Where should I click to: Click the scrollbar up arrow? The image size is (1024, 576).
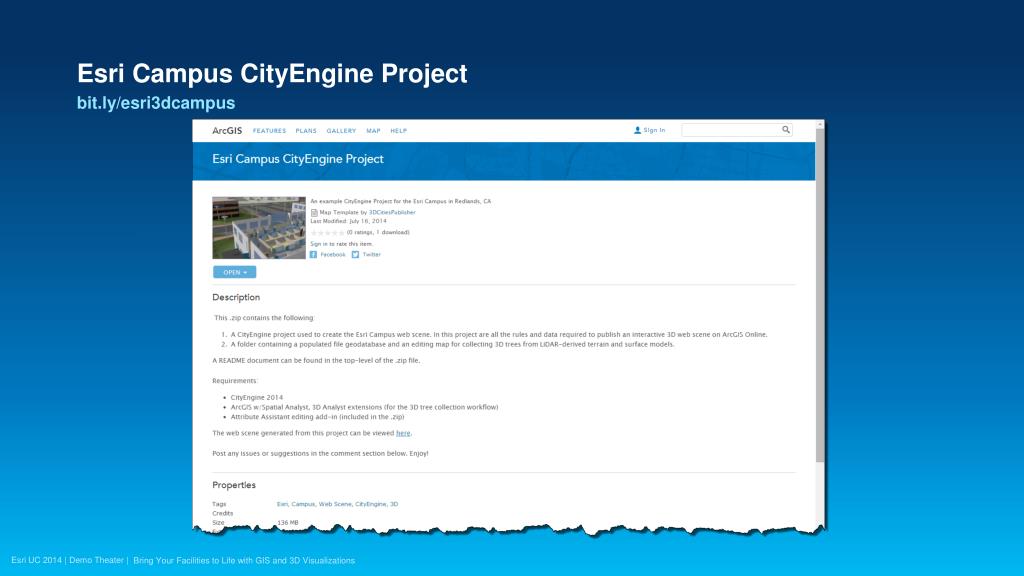click(x=820, y=124)
